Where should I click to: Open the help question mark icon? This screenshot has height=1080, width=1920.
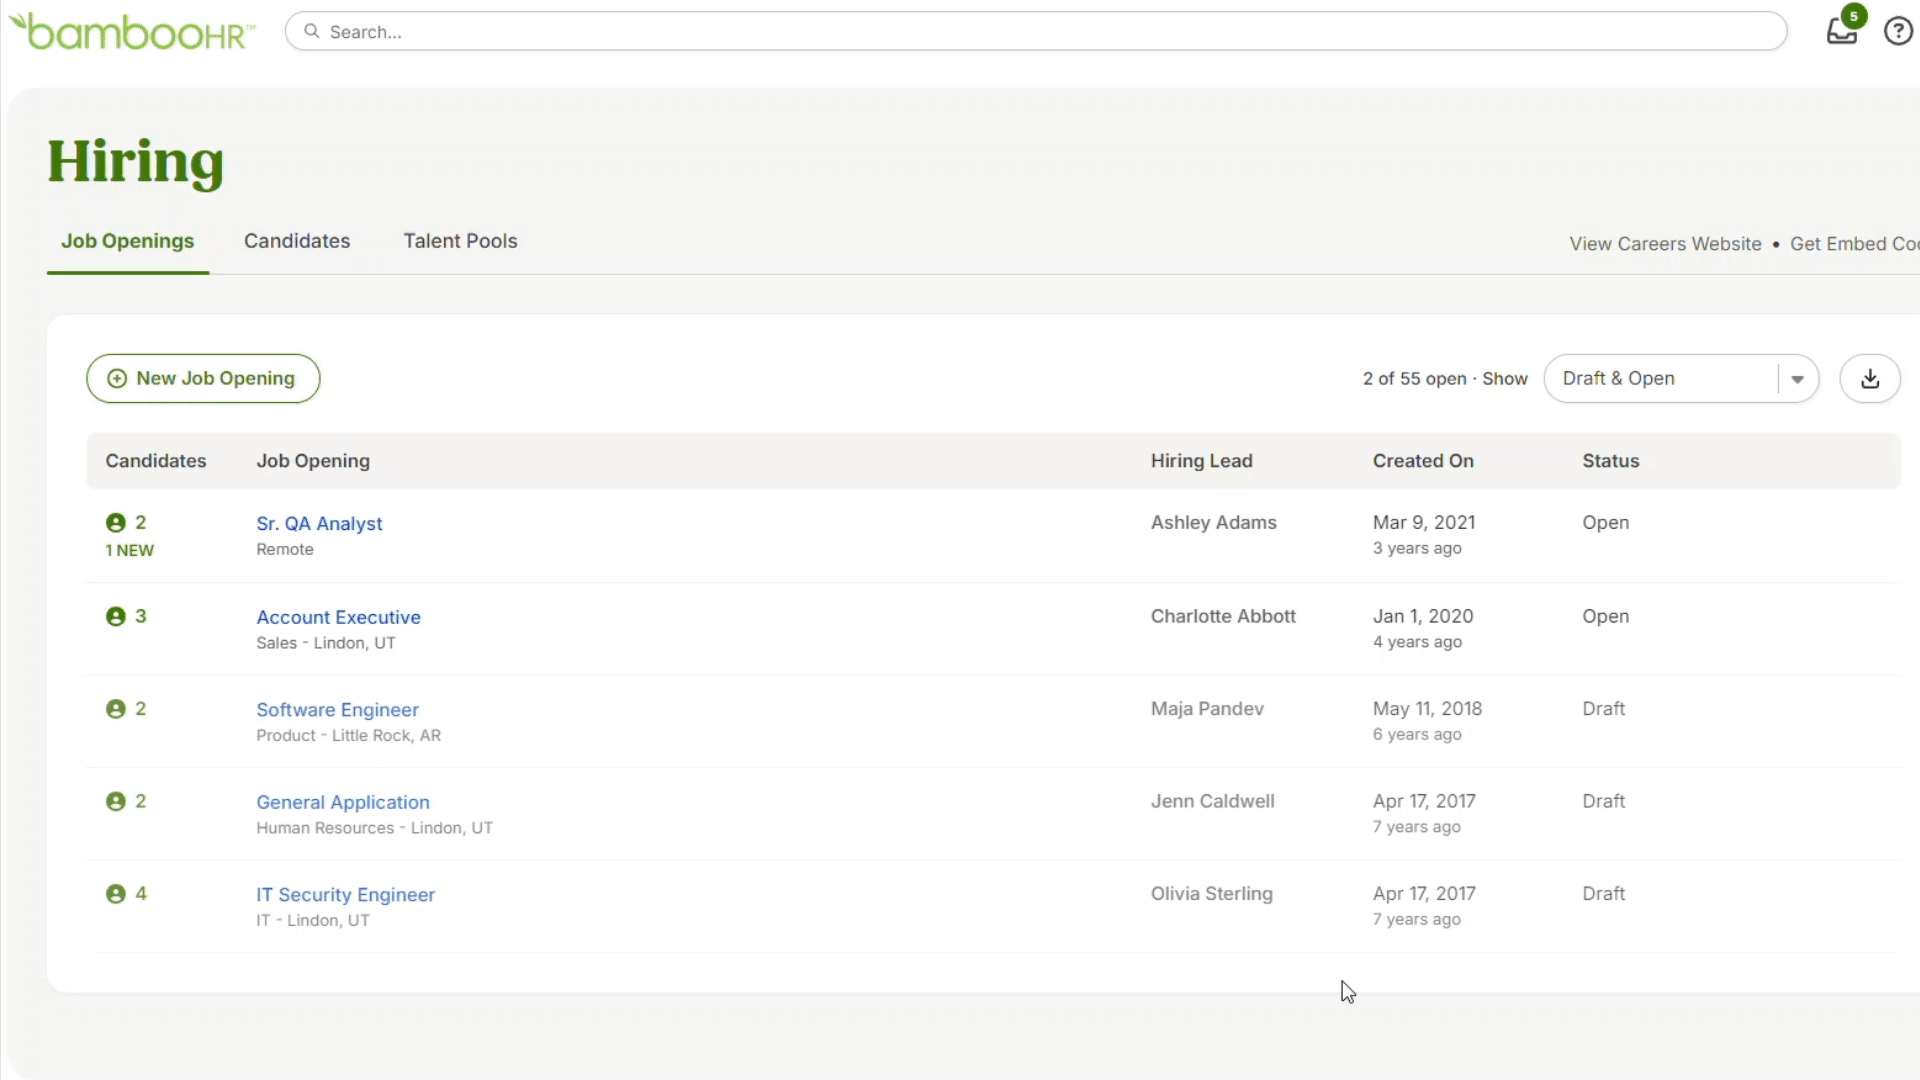coord(1898,31)
